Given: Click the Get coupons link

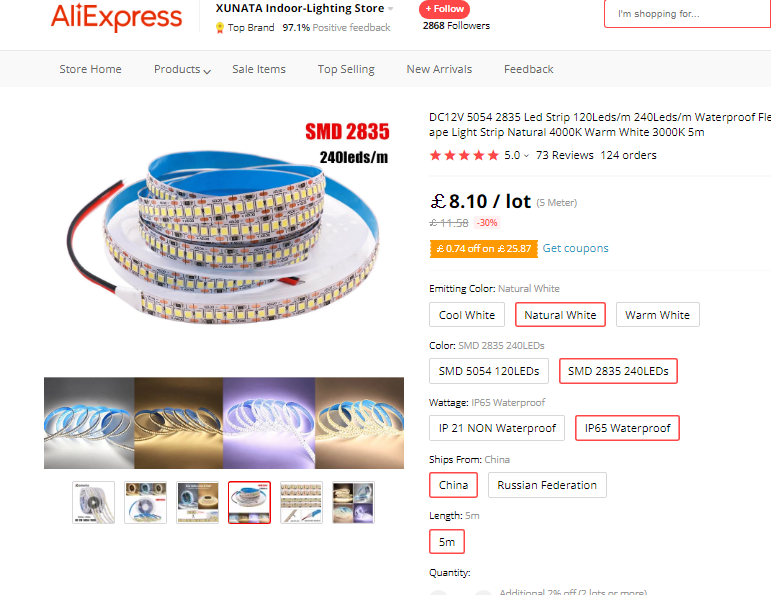Looking at the screenshot, I should pyautogui.click(x=575, y=248).
